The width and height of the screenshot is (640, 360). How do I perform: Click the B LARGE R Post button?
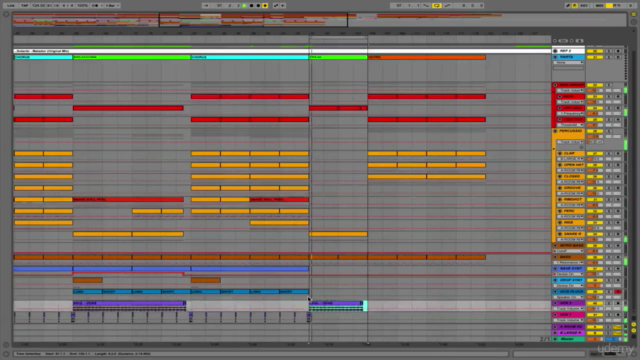click(x=618, y=333)
